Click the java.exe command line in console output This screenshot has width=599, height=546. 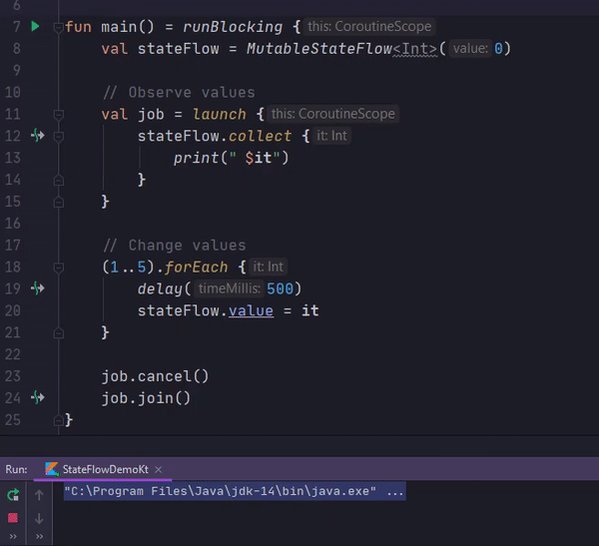click(x=234, y=491)
